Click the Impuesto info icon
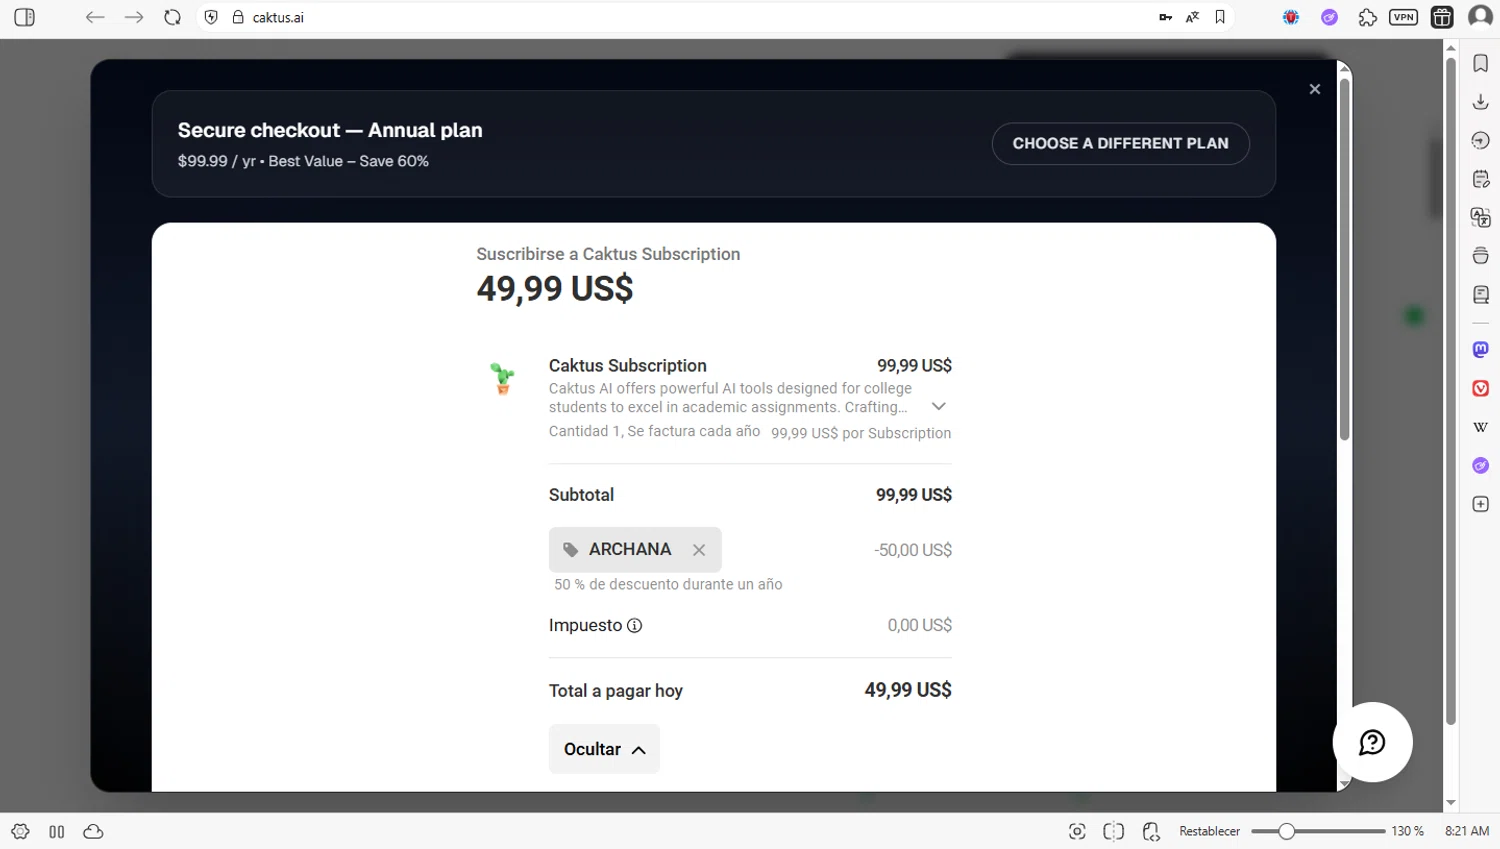Viewport: 1500px width, 849px height. 634,626
